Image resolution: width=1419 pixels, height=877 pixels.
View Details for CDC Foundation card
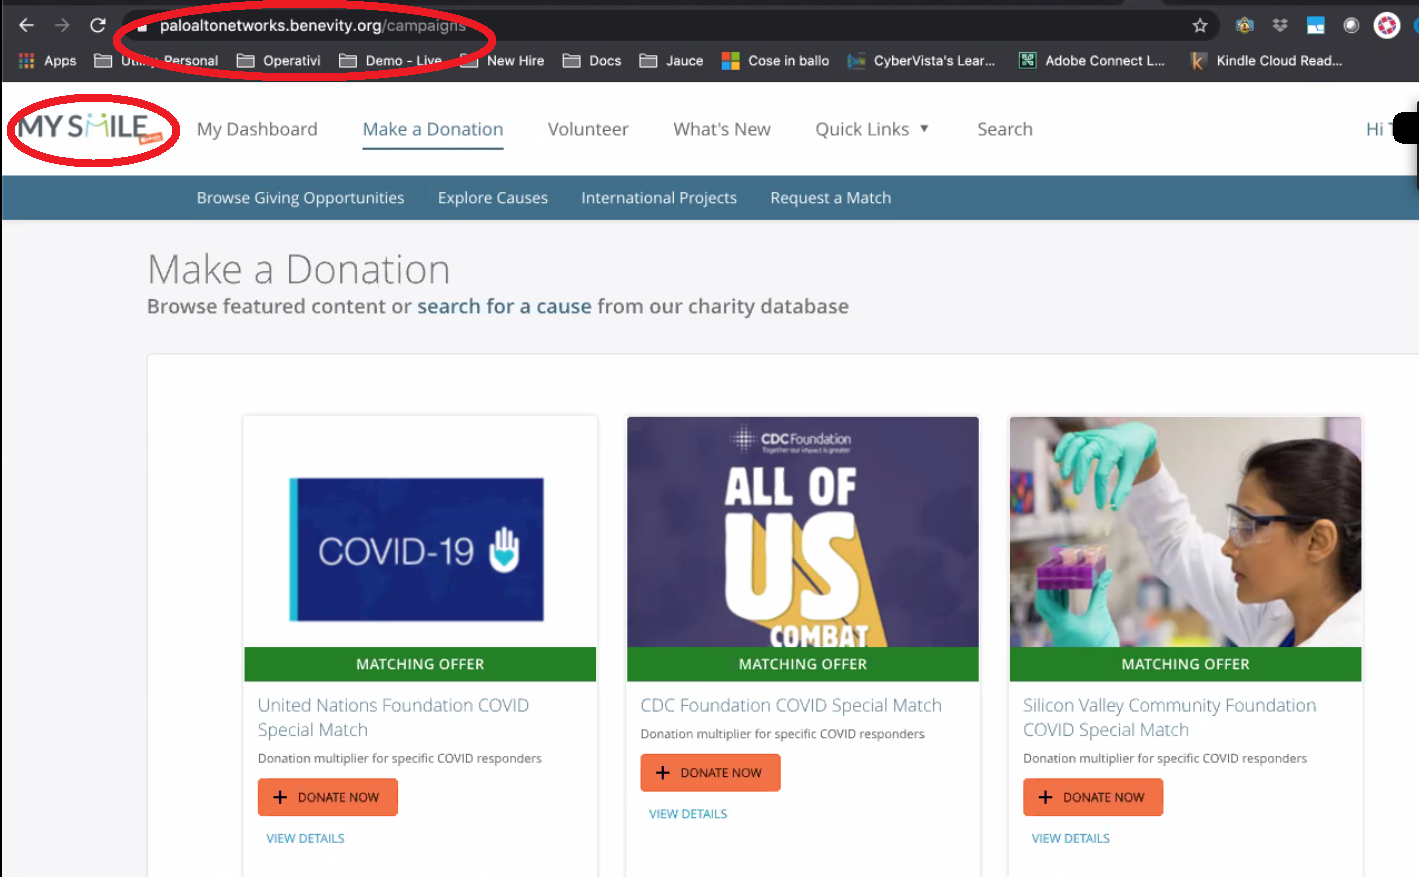(x=688, y=814)
